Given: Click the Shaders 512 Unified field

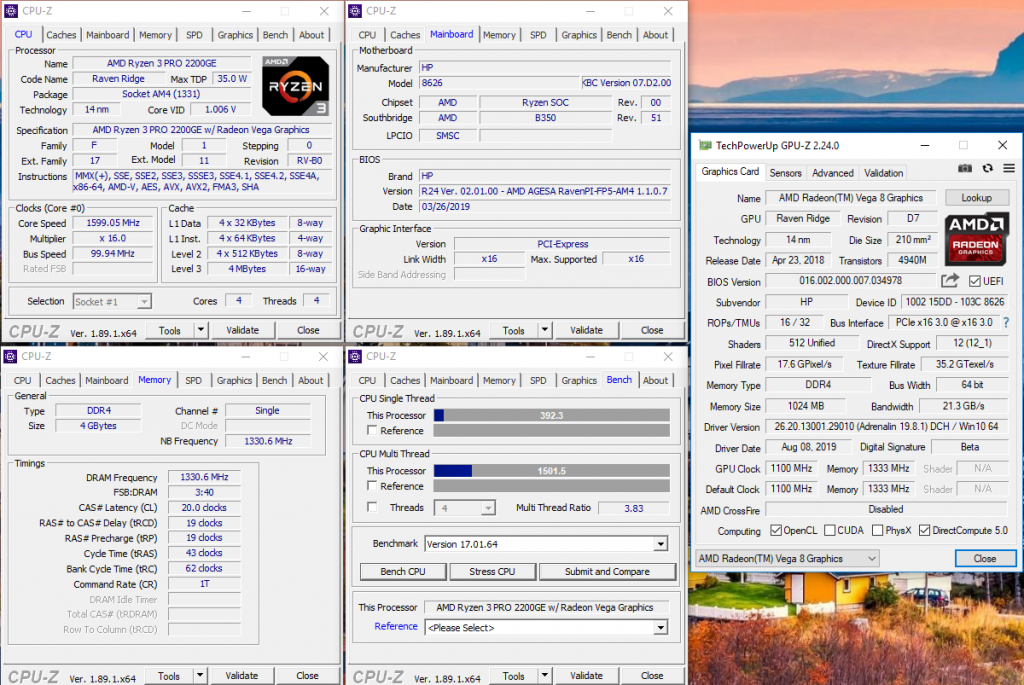Looking at the screenshot, I should pos(811,343).
